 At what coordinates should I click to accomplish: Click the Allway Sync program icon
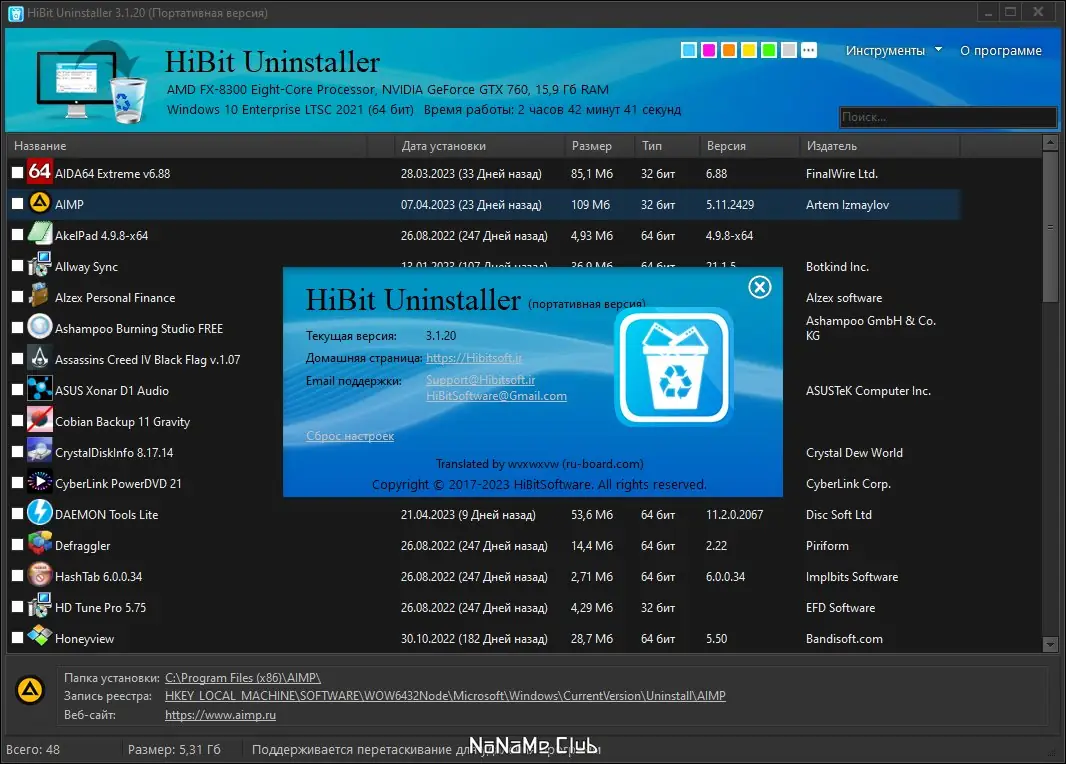(39, 265)
